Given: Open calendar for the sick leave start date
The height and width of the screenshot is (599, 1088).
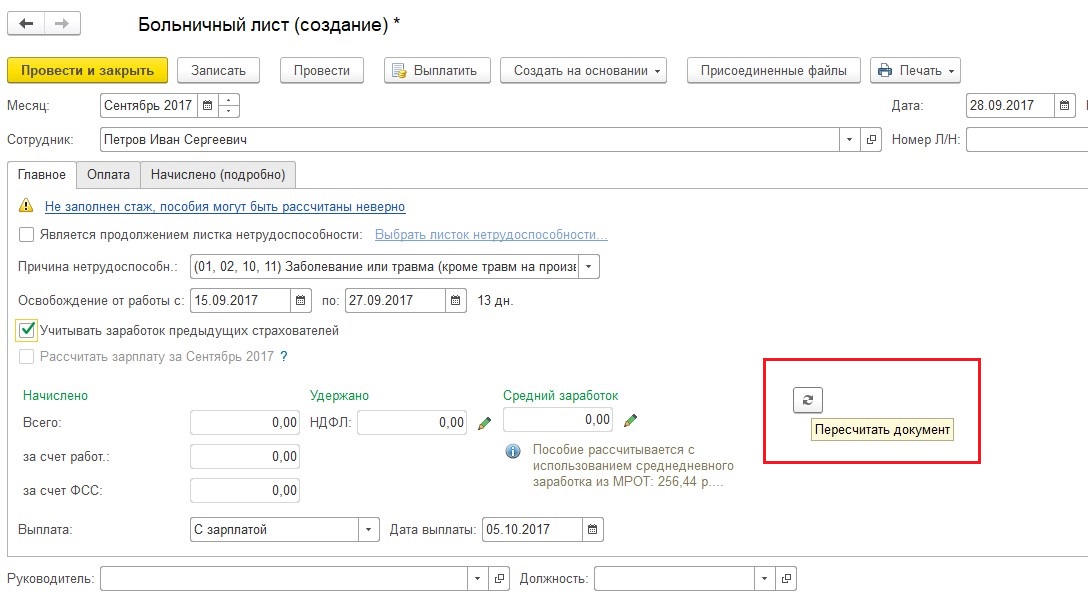Looking at the screenshot, I should 300,300.
